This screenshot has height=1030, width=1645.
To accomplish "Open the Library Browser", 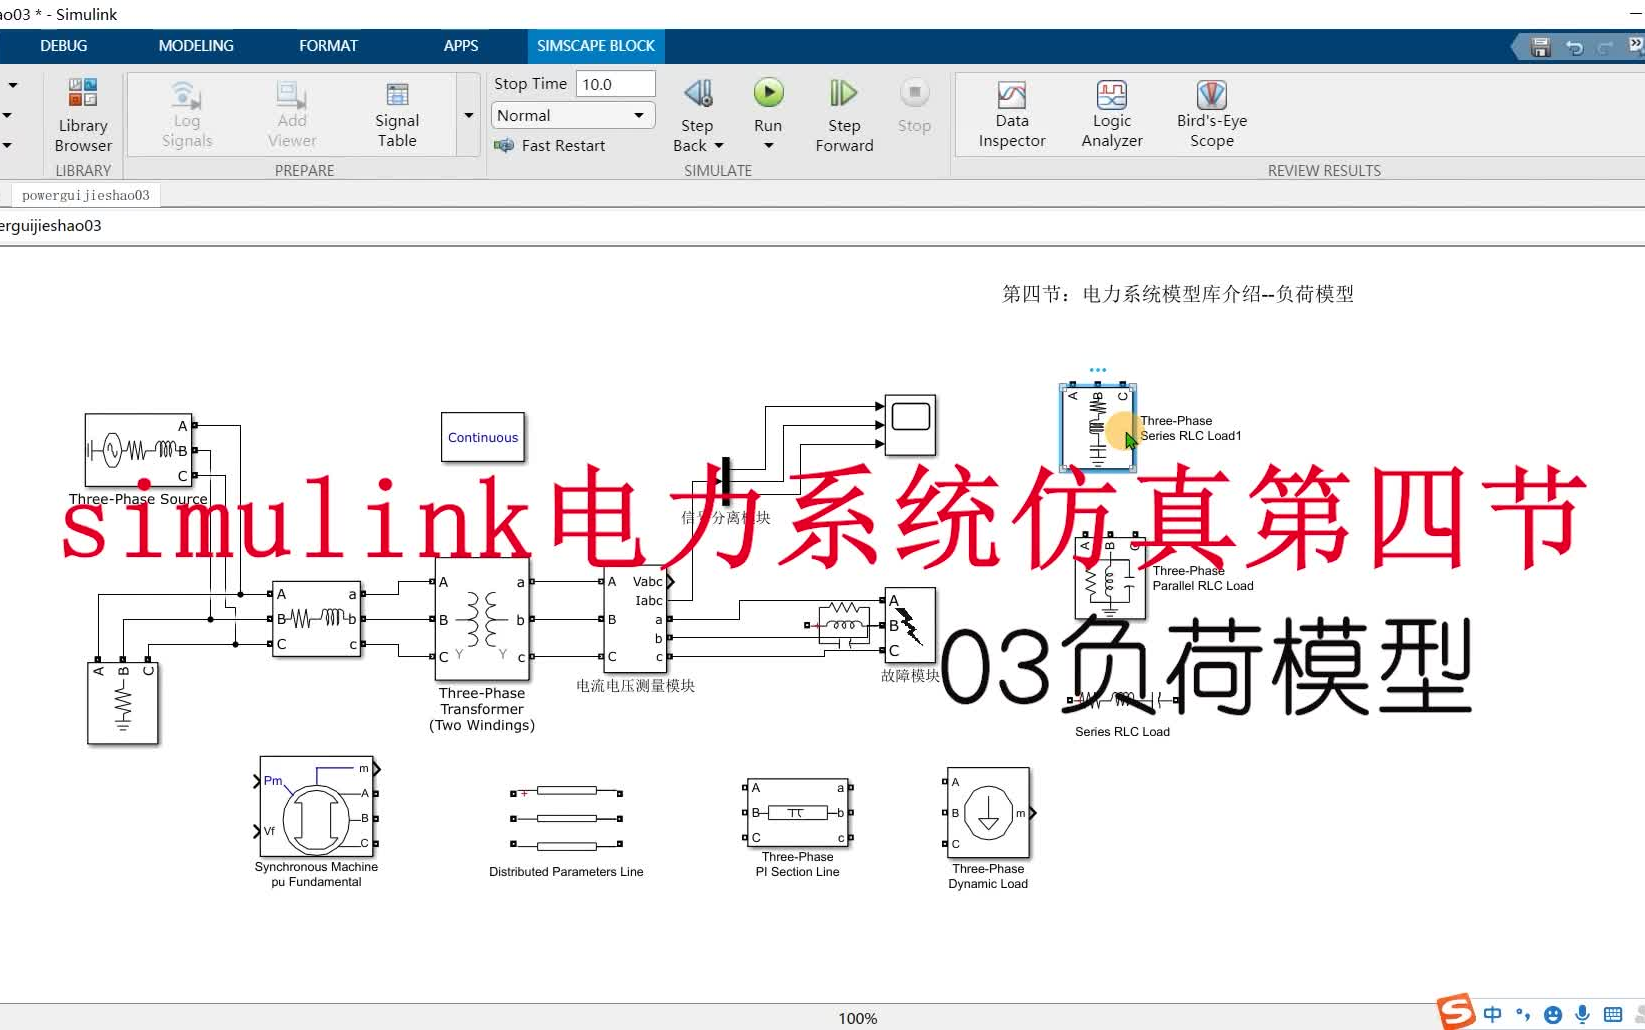I will point(83,115).
